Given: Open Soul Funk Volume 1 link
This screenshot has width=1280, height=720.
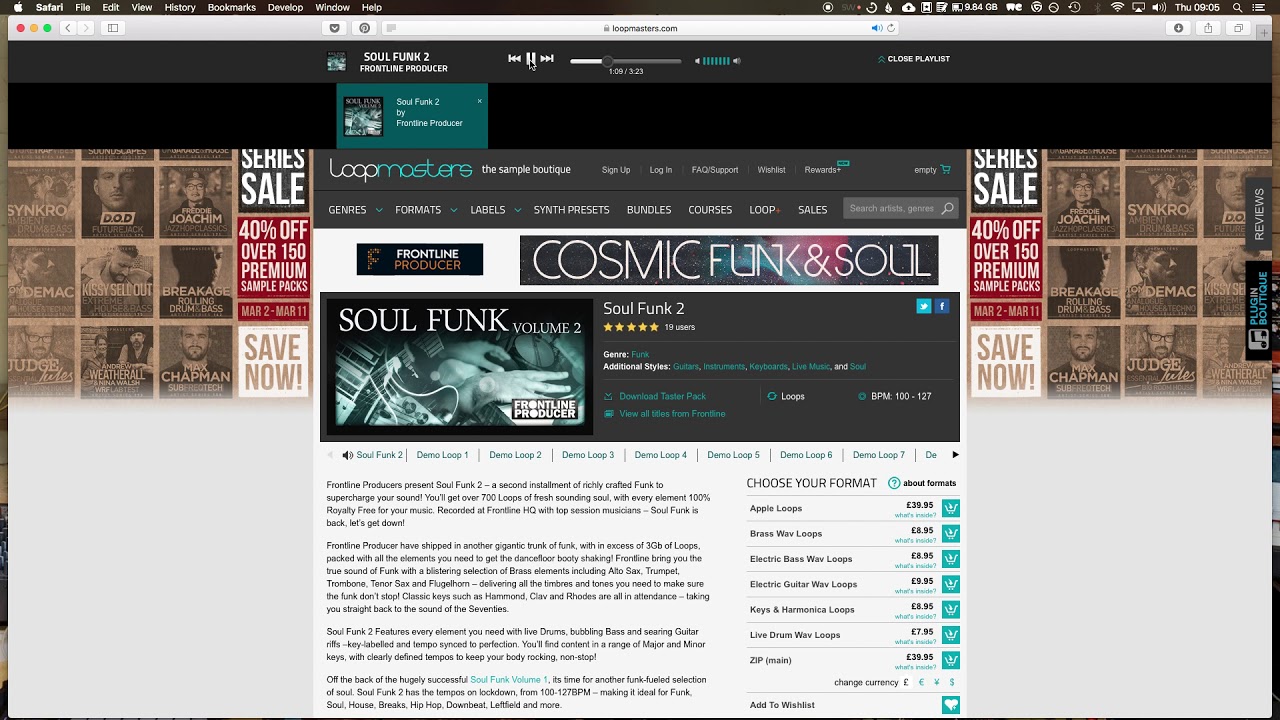Looking at the screenshot, I should point(509,680).
